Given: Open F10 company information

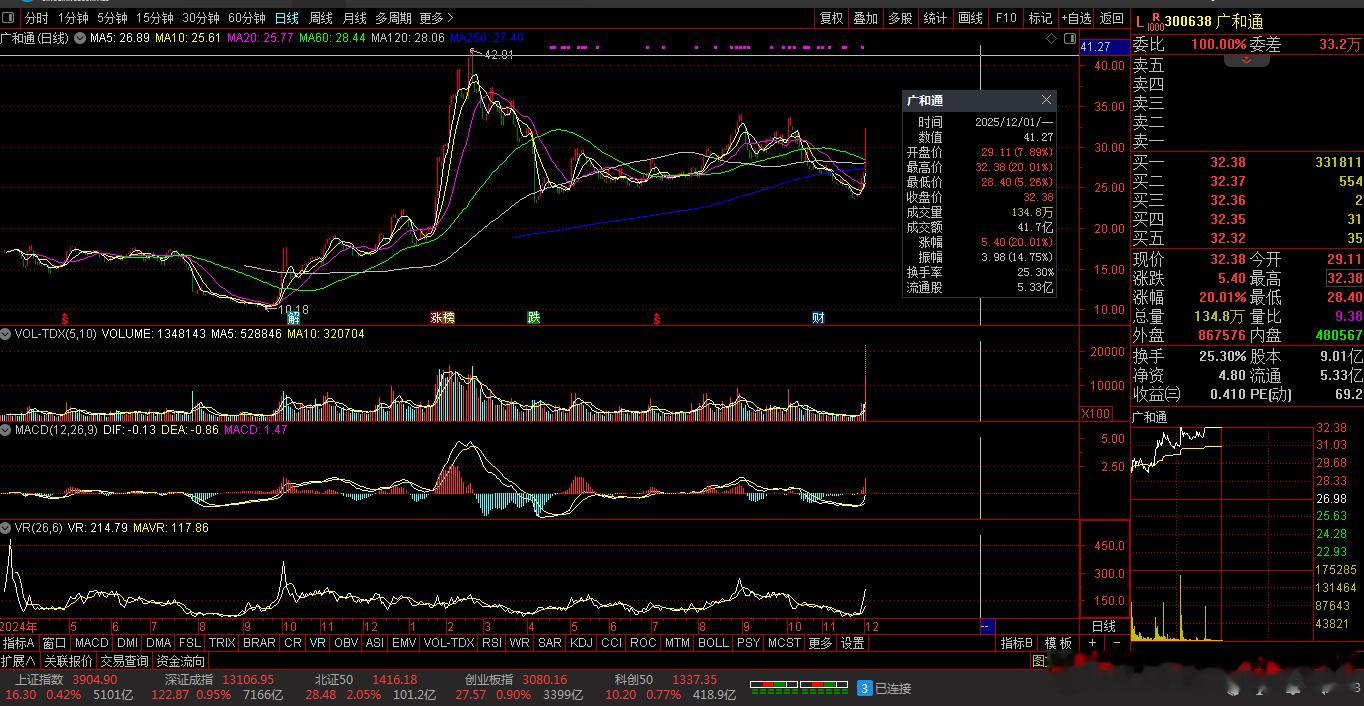Looking at the screenshot, I should point(1006,18).
